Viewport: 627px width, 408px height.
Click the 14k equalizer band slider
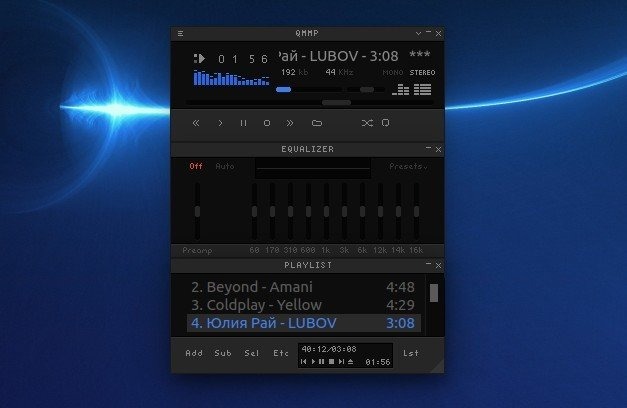click(x=398, y=211)
